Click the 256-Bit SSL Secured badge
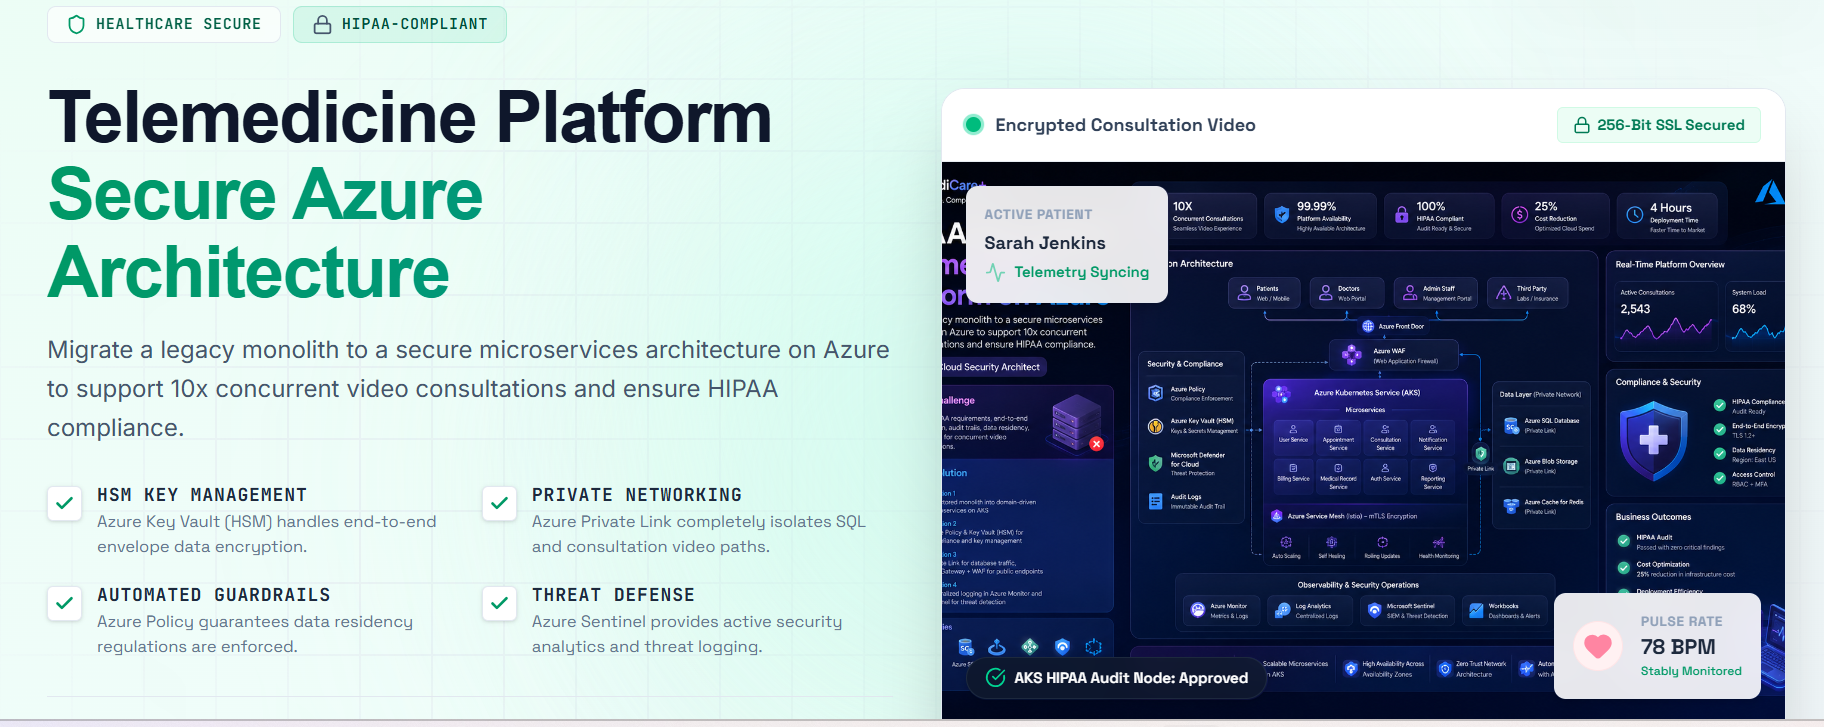 pyautogui.click(x=1659, y=125)
